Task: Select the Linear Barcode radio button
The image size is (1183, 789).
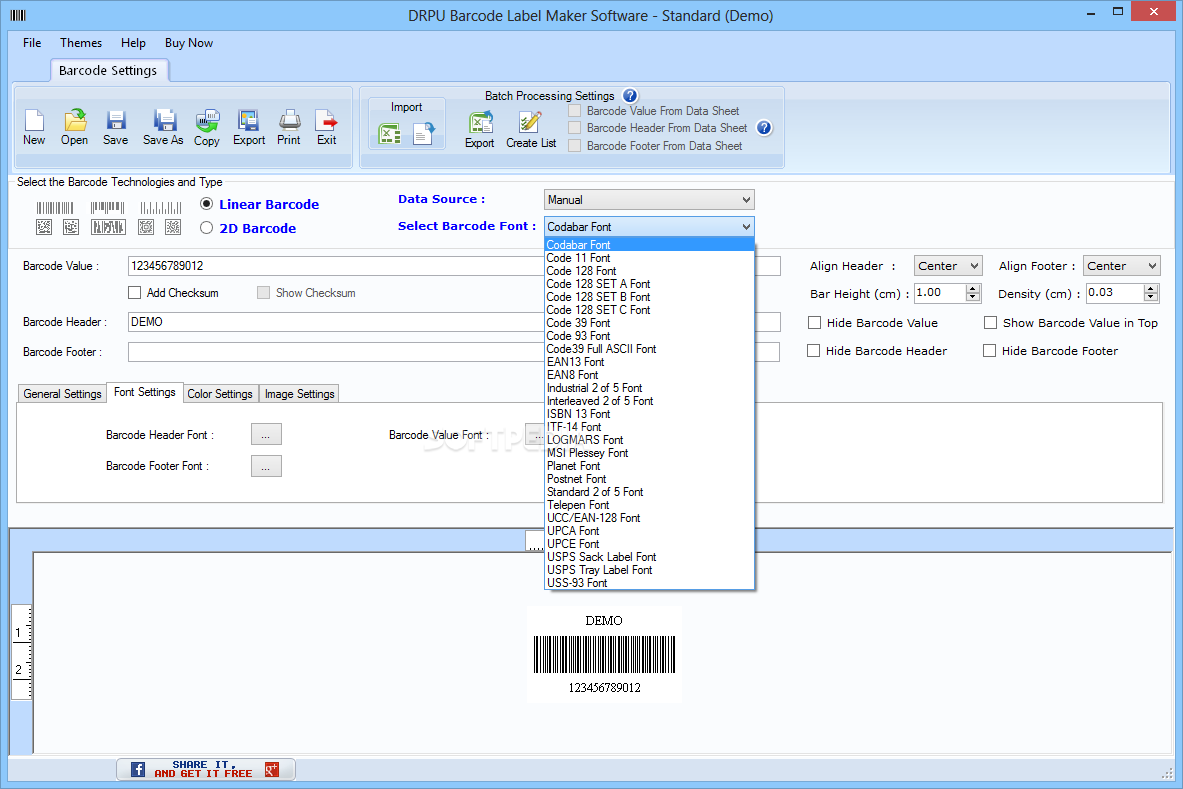Action: click(206, 204)
